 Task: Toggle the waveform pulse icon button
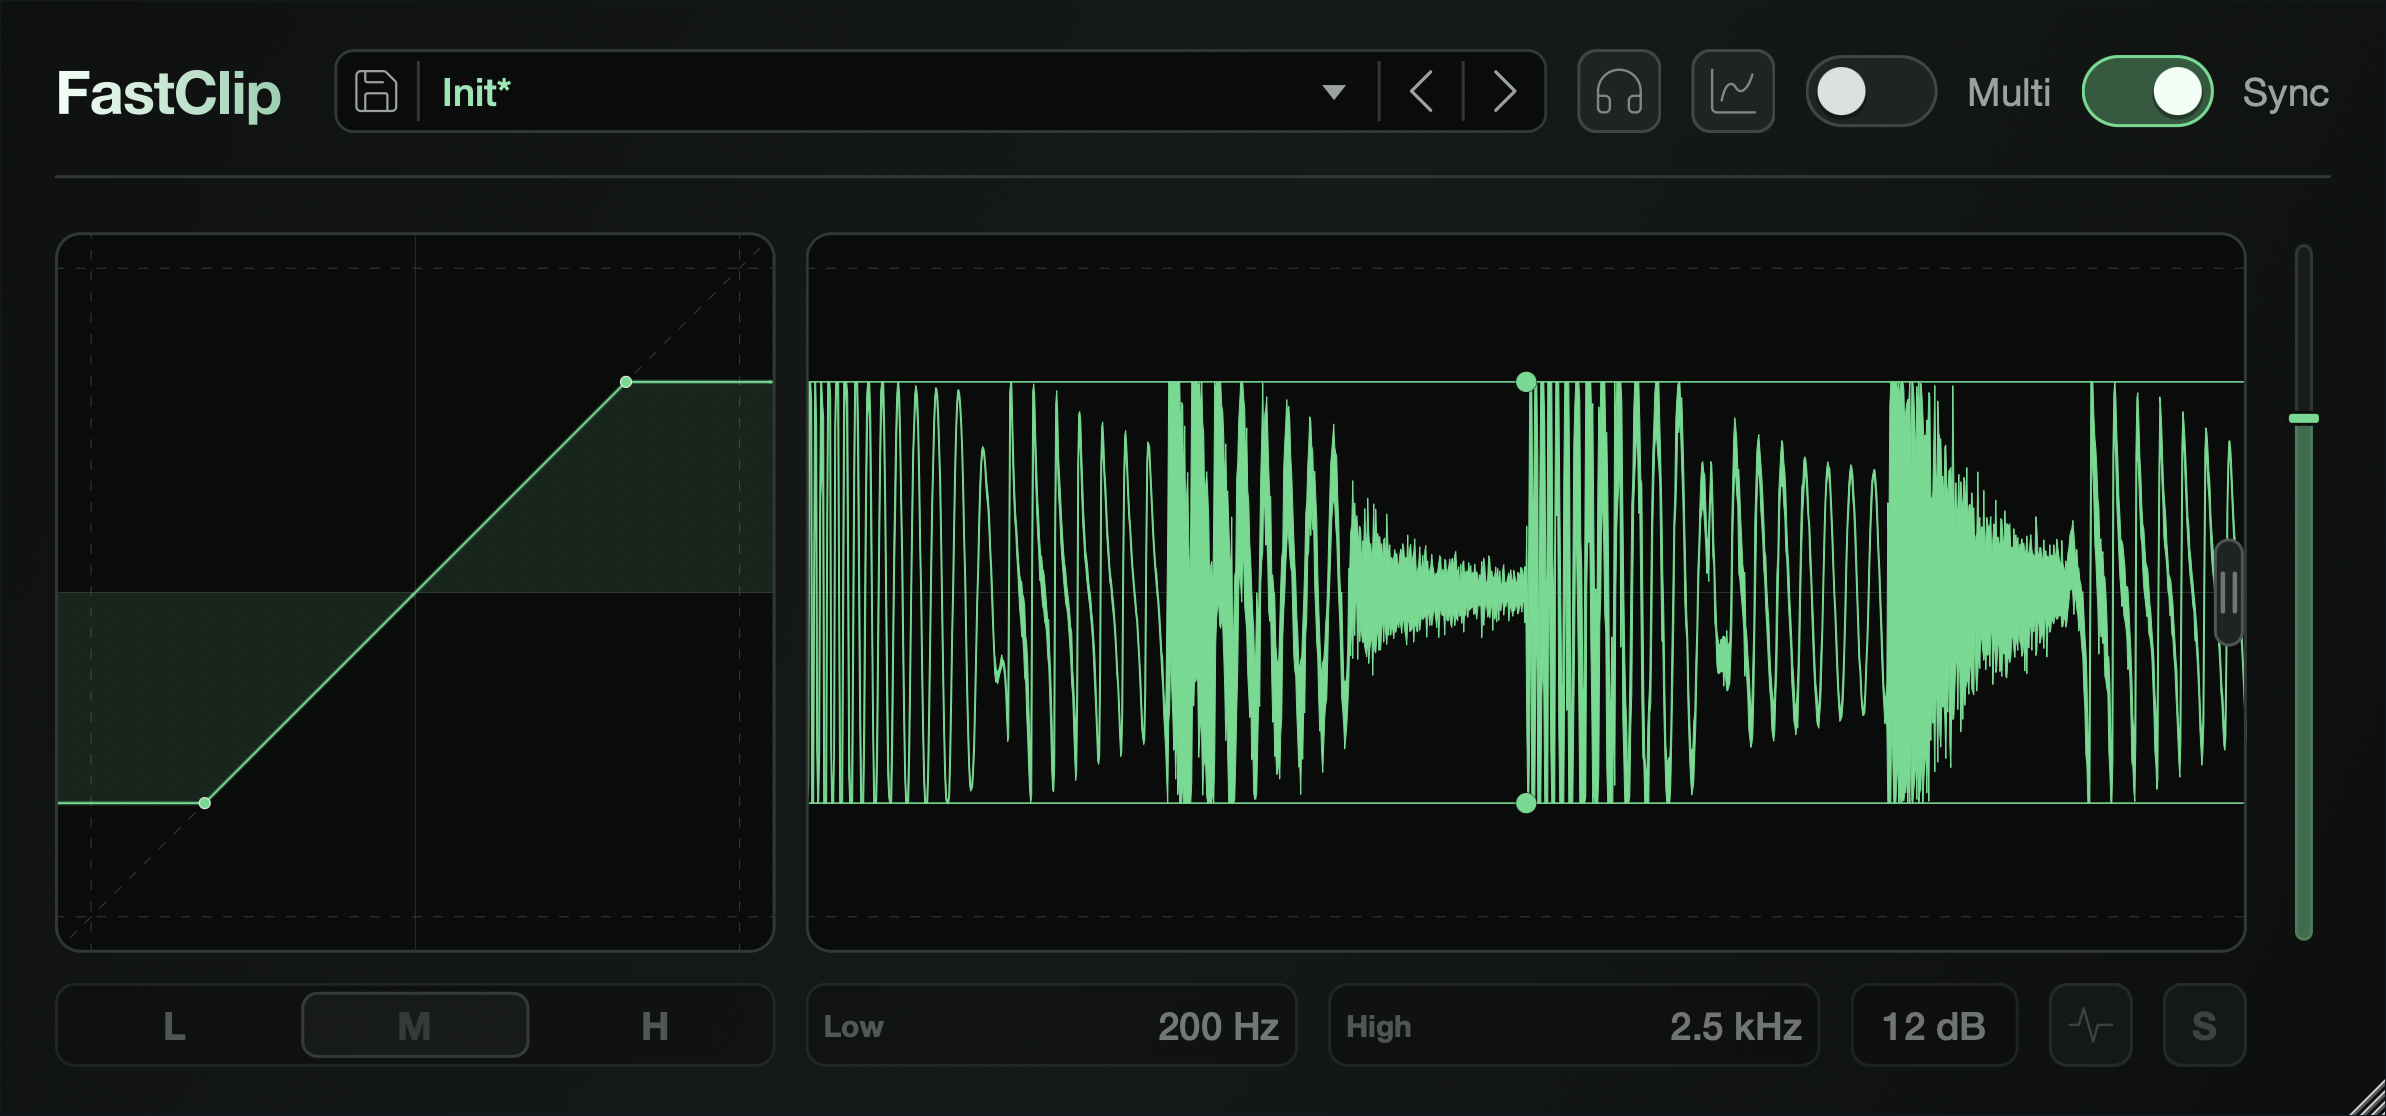click(2091, 1026)
